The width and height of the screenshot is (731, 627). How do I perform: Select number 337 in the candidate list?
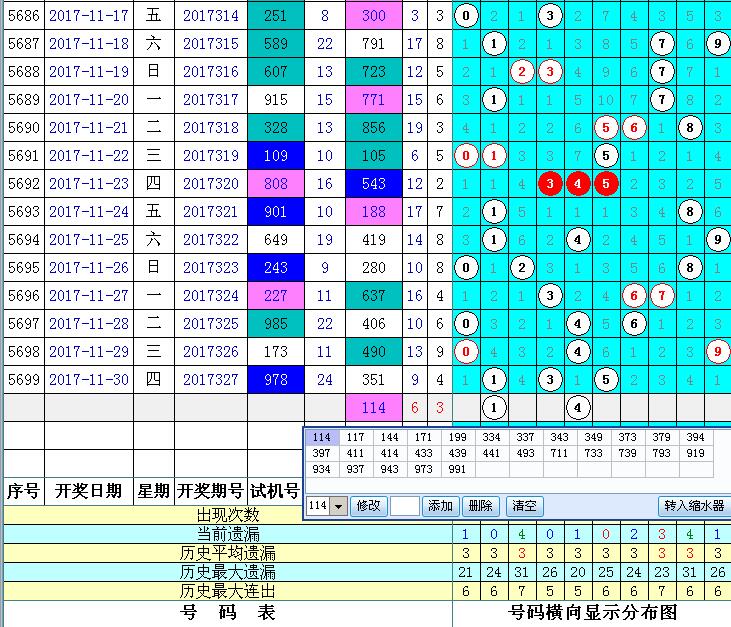(526, 437)
